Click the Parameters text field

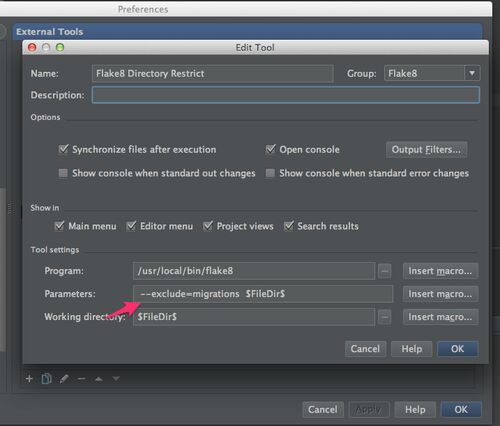click(263, 294)
